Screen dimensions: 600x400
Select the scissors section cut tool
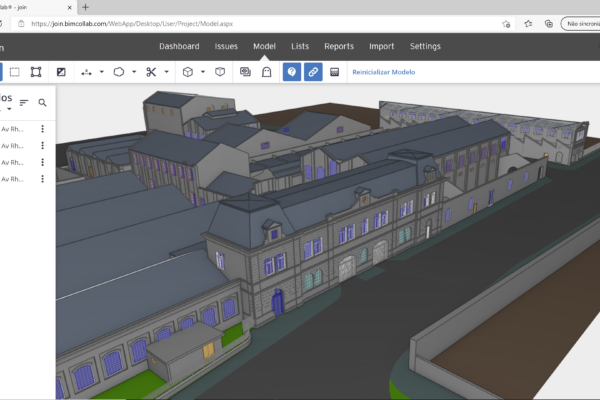click(151, 72)
